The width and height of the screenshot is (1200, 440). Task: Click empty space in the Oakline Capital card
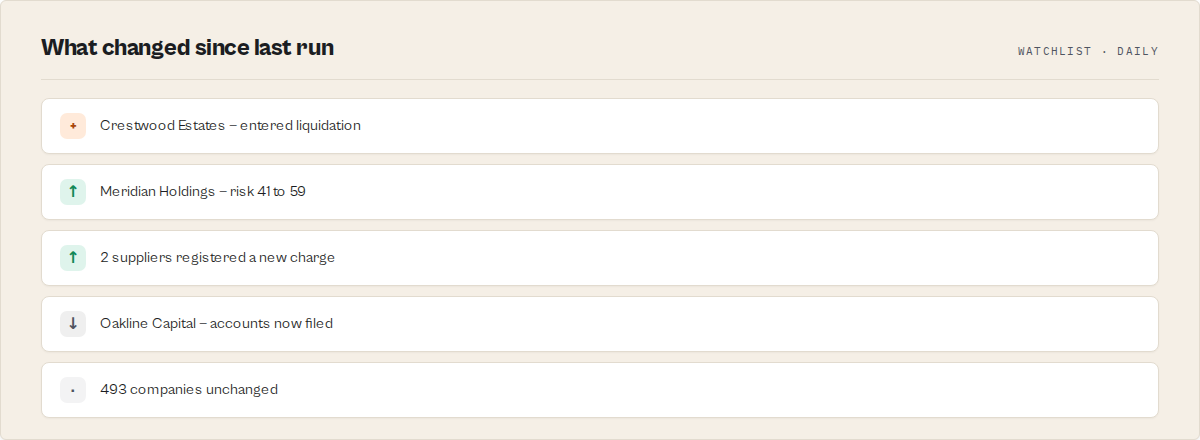750,324
